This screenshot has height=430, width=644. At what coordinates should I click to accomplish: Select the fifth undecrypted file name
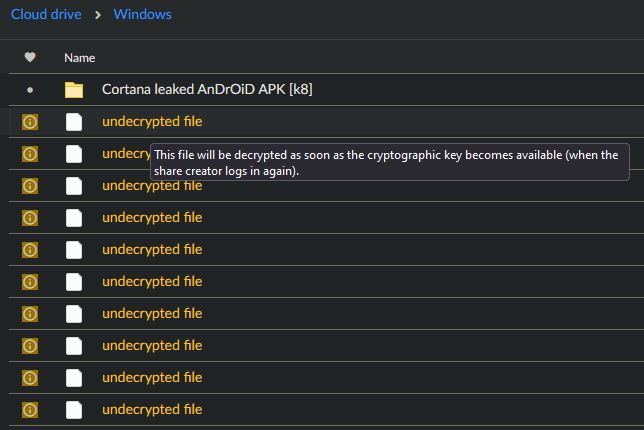[152, 250]
